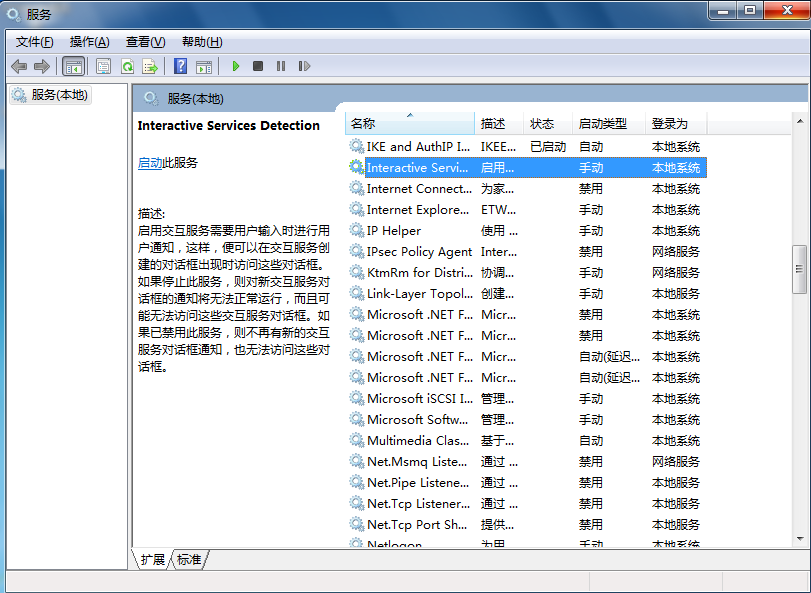
Task: Restart the service using the restart icon
Action: click(305, 65)
